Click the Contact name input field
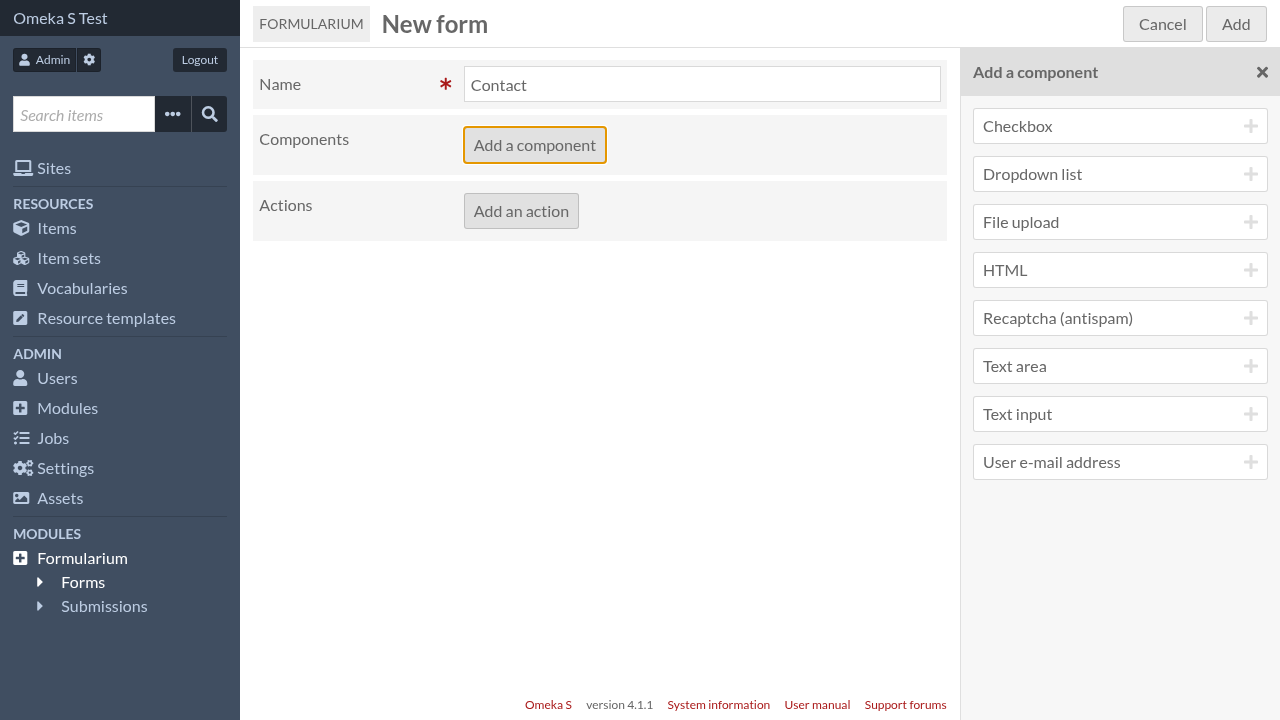This screenshot has height=720, width=1280. [701, 84]
